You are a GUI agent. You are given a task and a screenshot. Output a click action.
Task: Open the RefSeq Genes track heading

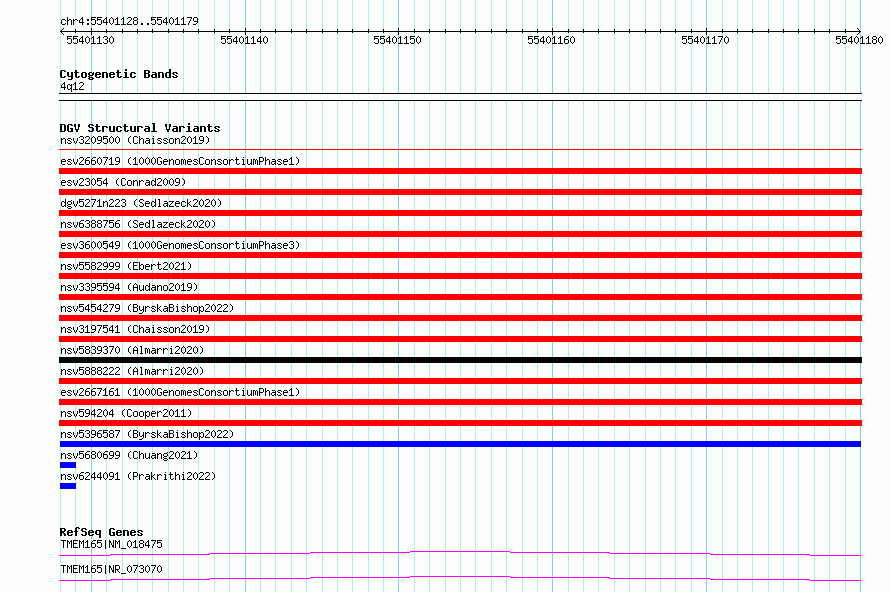[101, 532]
